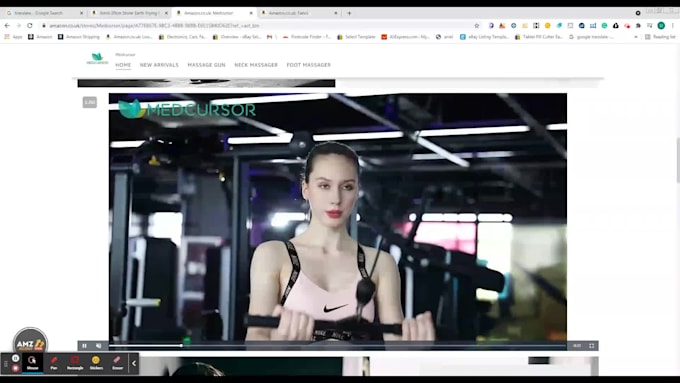Image resolution: width=680 pixels, height=383 pixels.
Task: Select the Eraser tool
Action: (118, 363)
